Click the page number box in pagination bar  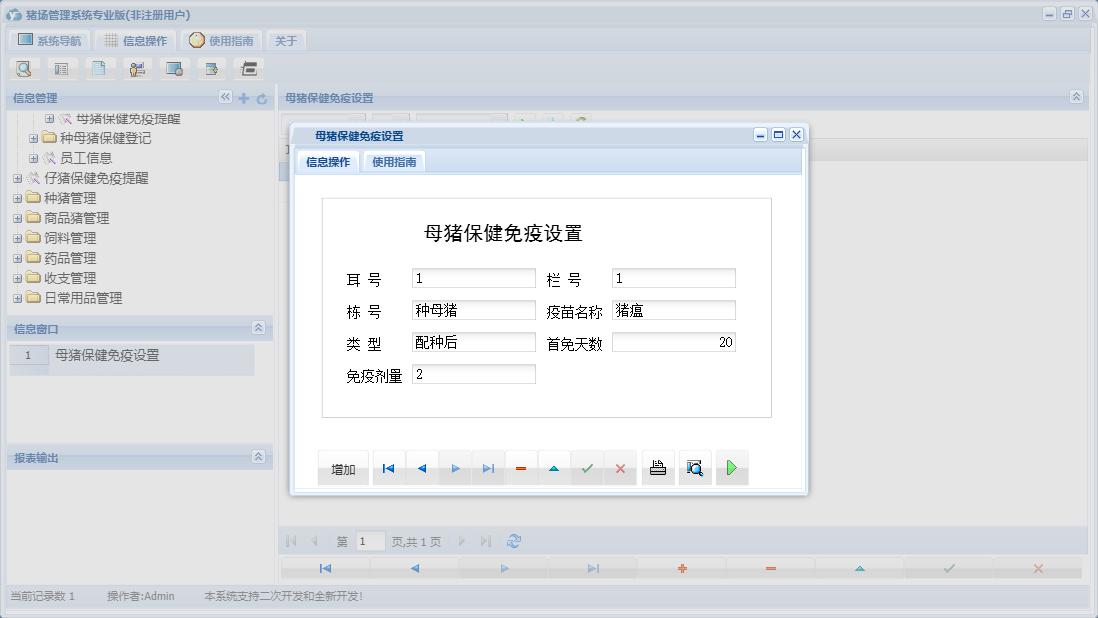370,541
